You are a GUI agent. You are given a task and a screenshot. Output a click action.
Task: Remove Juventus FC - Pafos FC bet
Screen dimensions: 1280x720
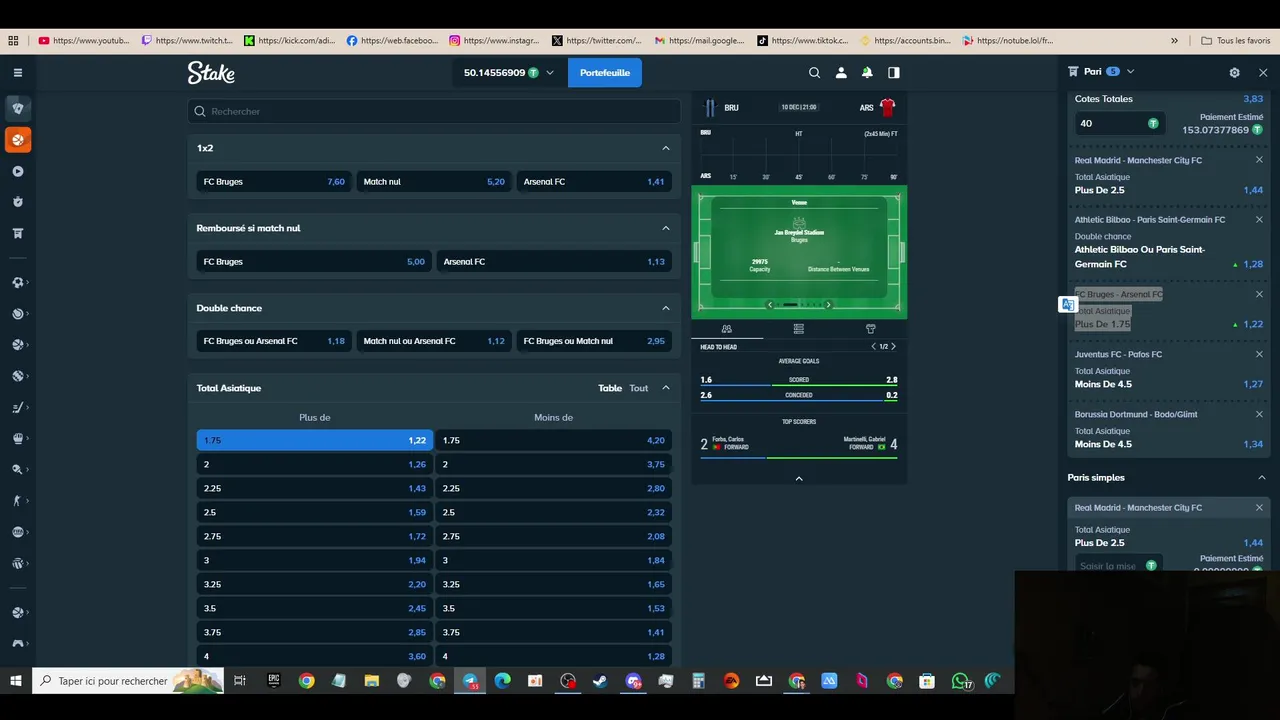(1259, 354)
